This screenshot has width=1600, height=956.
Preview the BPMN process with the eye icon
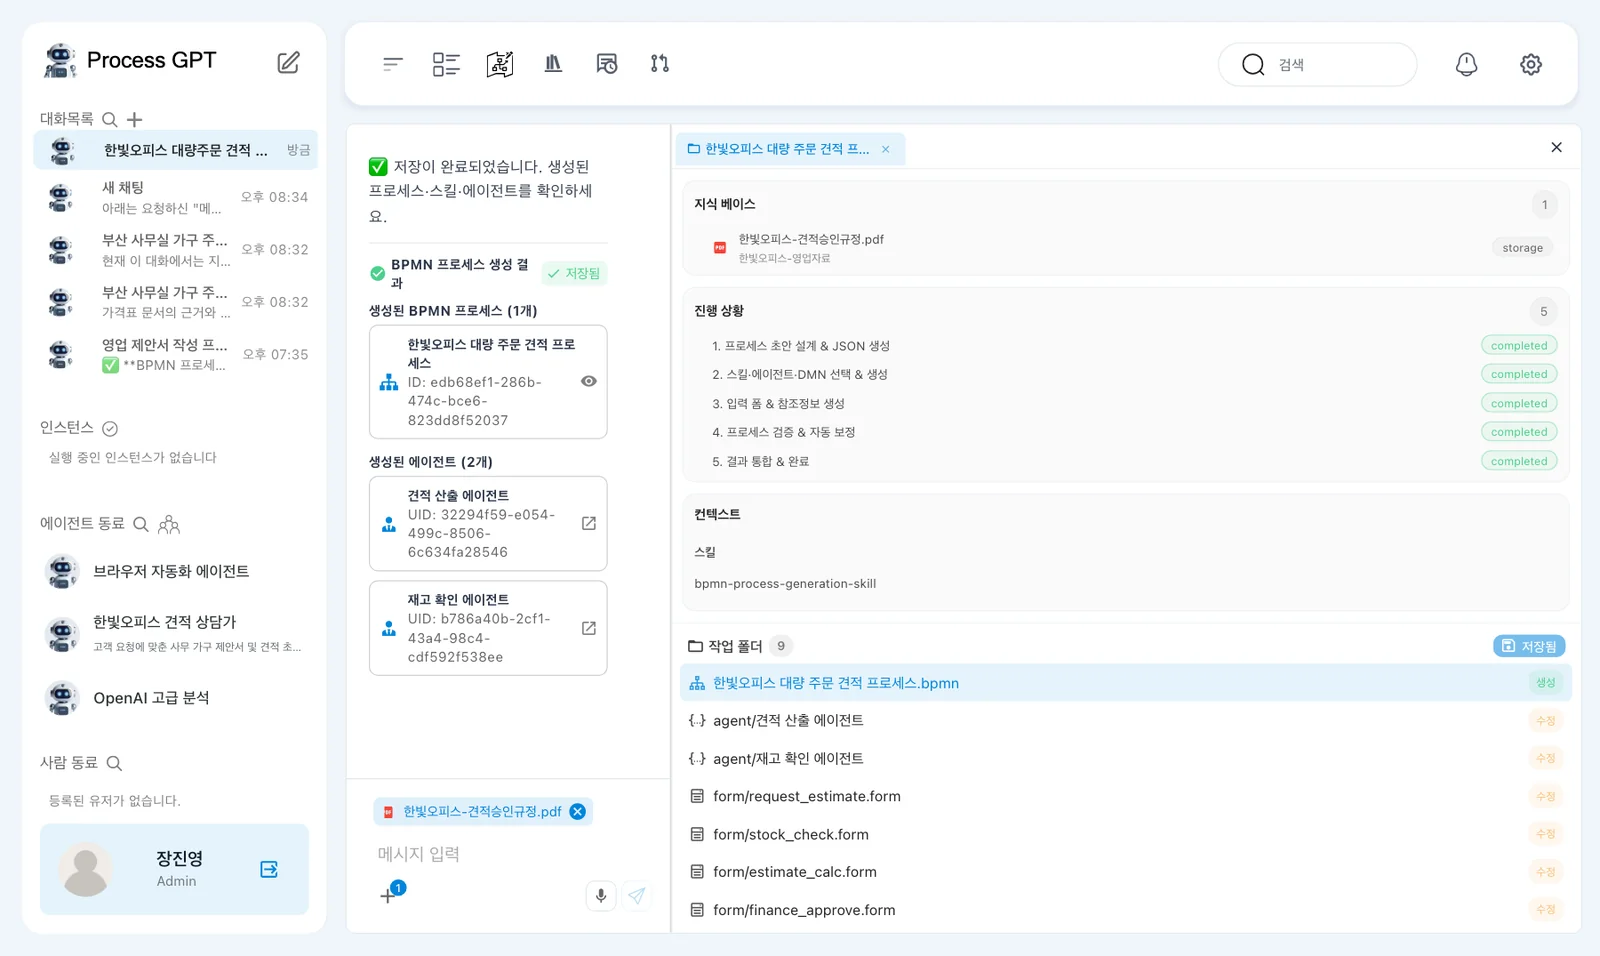click(589, 381)
